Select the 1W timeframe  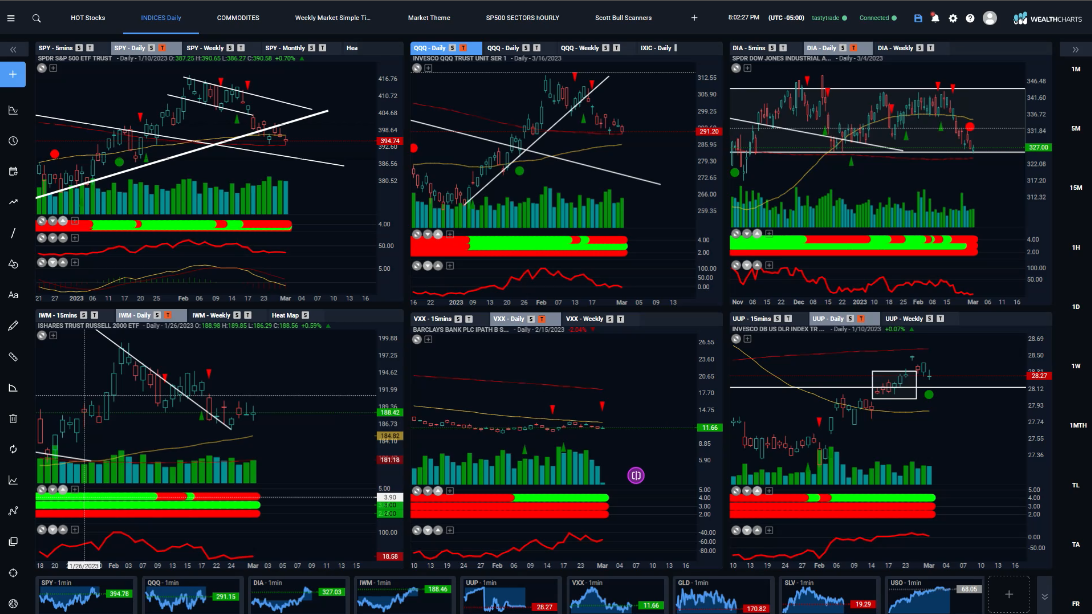pyautogui.click(x=1076, y=366)
